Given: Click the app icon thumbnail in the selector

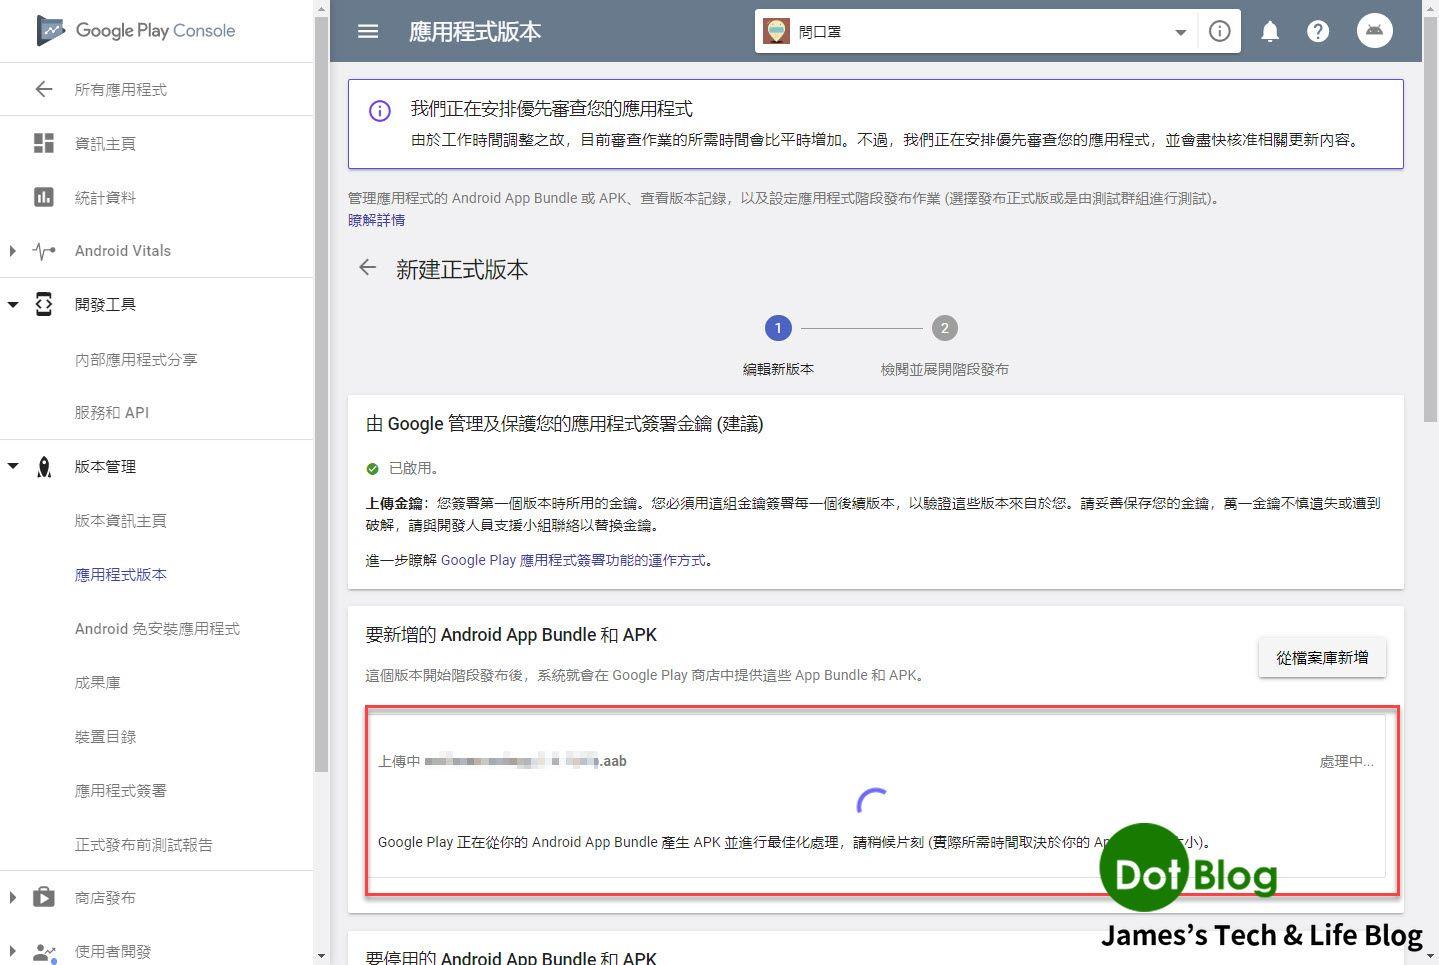Looking at the screenshot, I should coord(776,31).
